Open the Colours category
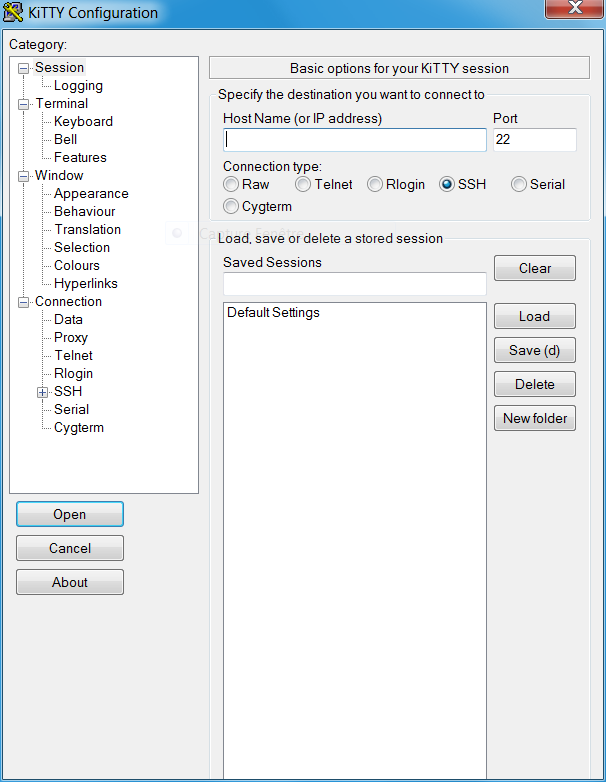The image size is (606, 782). 77,265
